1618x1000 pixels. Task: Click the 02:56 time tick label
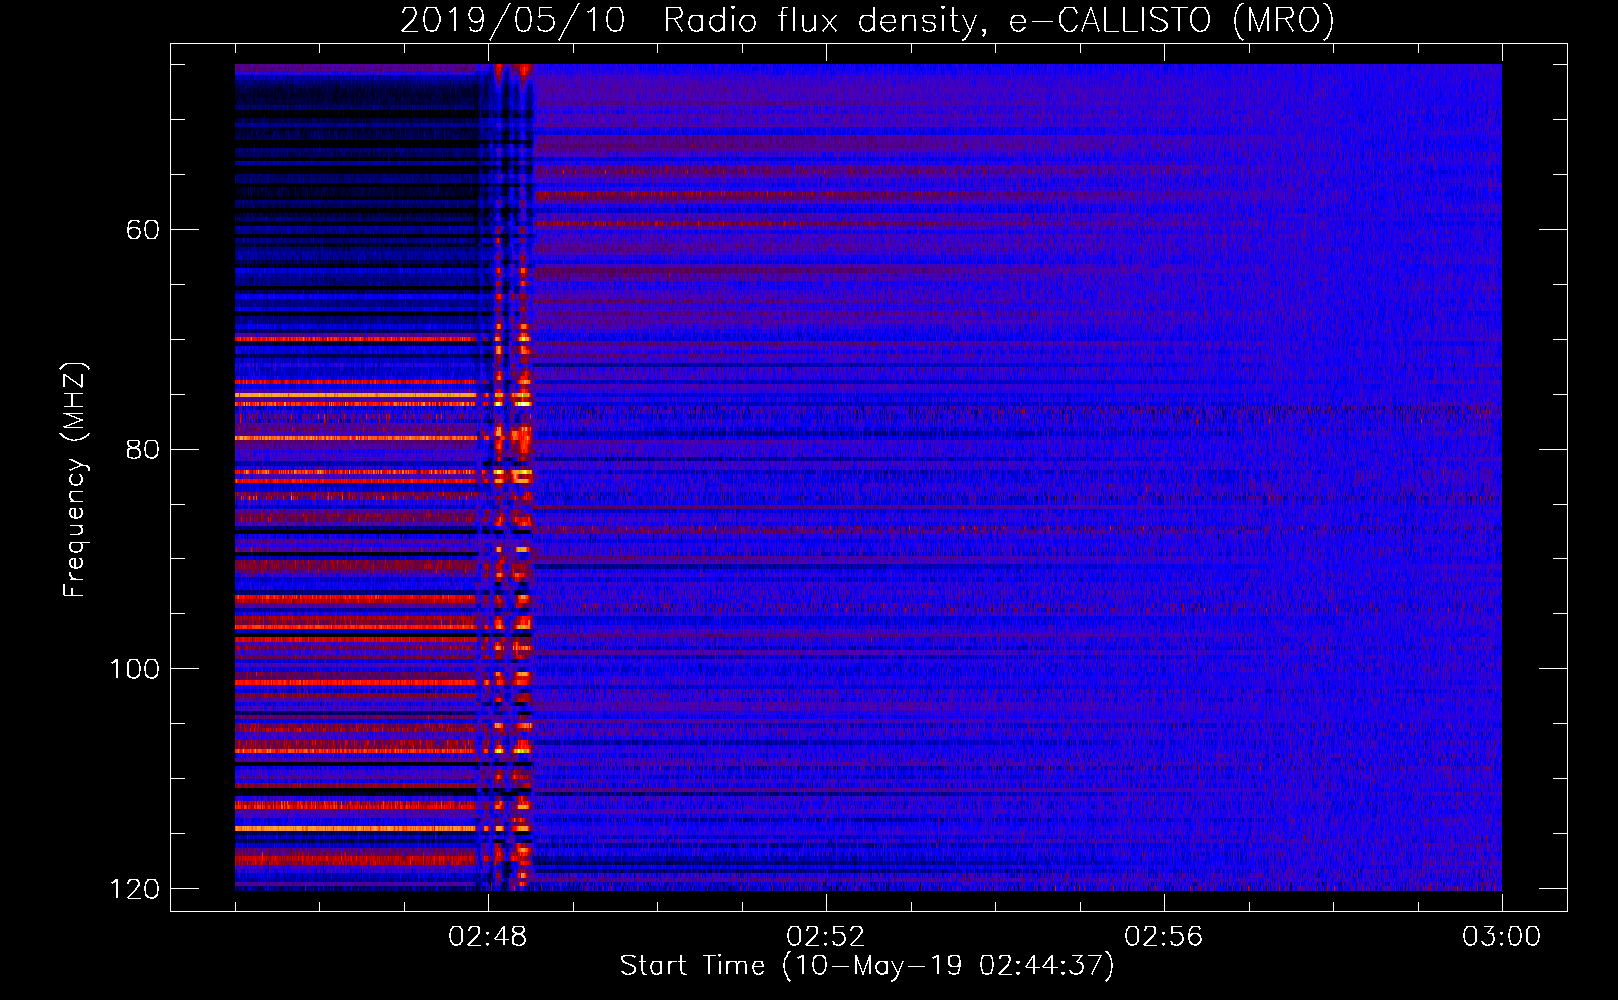(x=1164, y=937)
